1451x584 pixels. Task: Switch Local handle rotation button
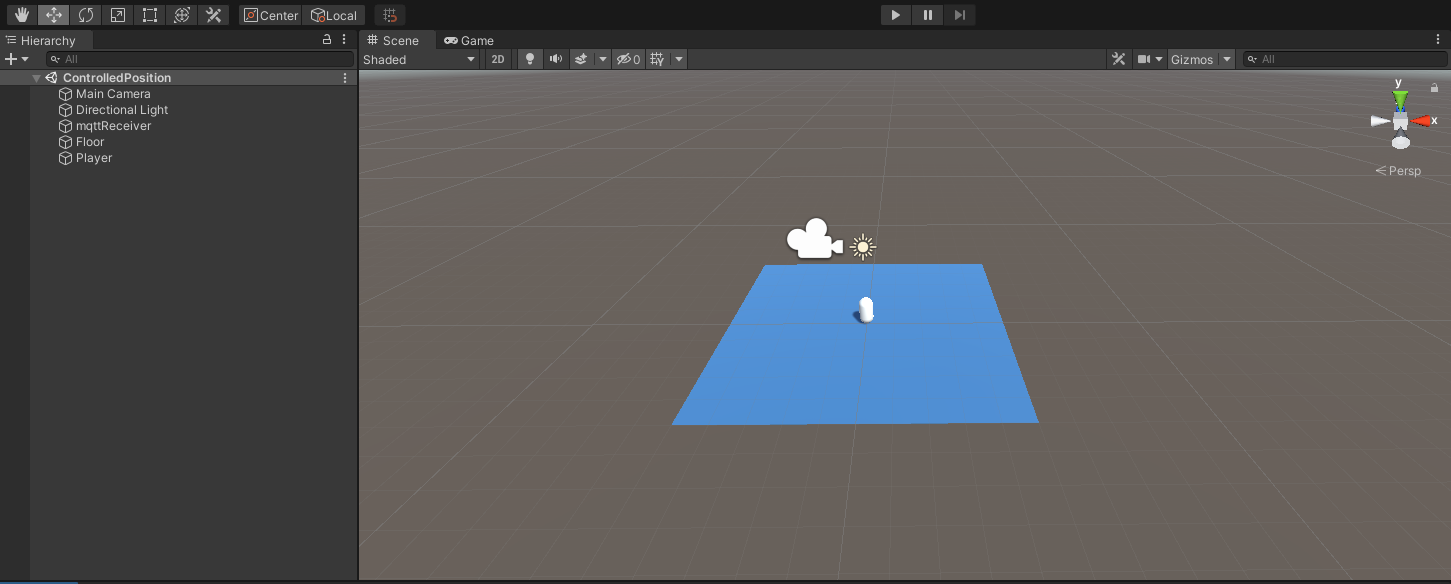(333, 15)
